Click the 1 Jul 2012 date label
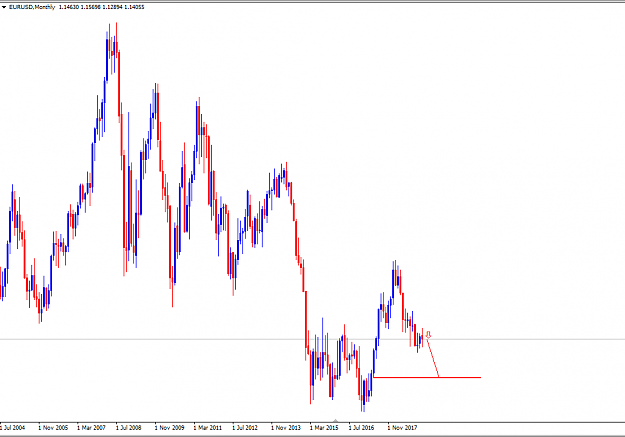 (x=245, y=428)
